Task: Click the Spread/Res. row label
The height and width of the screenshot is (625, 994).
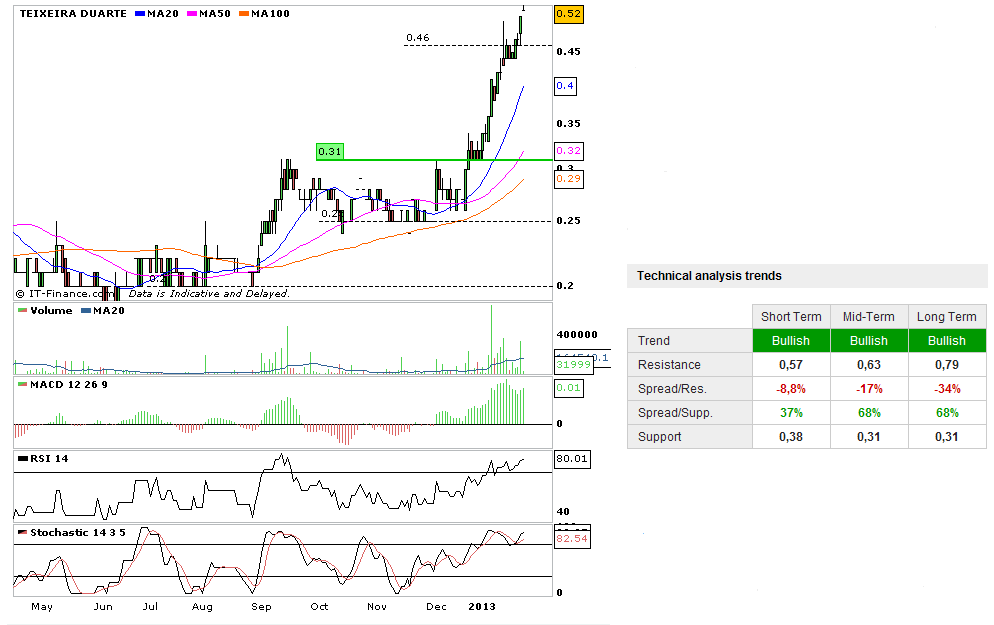Action: [x=672, y=389]
